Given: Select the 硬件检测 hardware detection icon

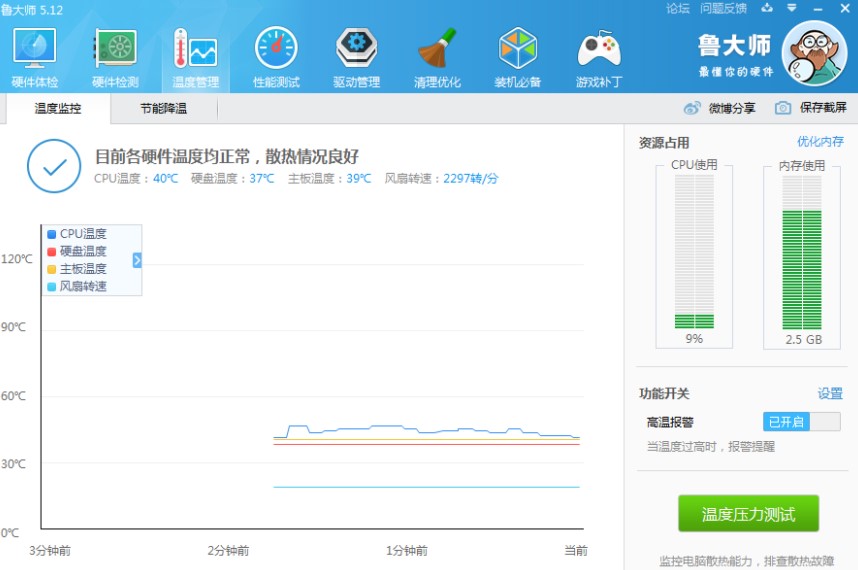Looking at the screenshot, I should [x=115, y=50].
